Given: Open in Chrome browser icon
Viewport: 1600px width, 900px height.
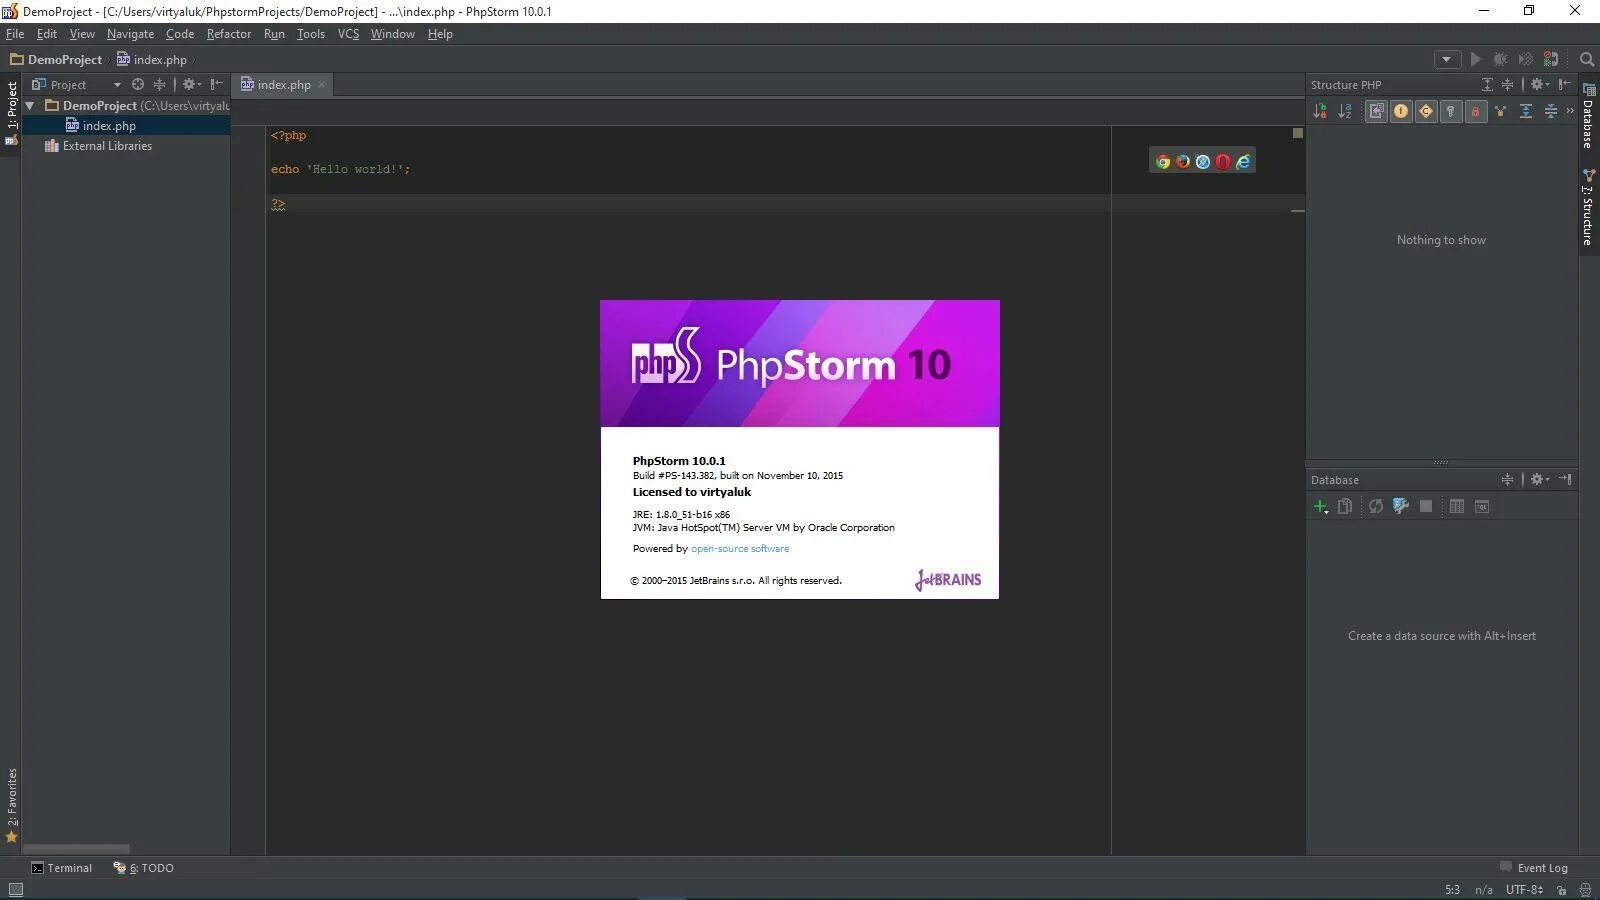Looking at the screenshot, I should [x=1163, y=162].
